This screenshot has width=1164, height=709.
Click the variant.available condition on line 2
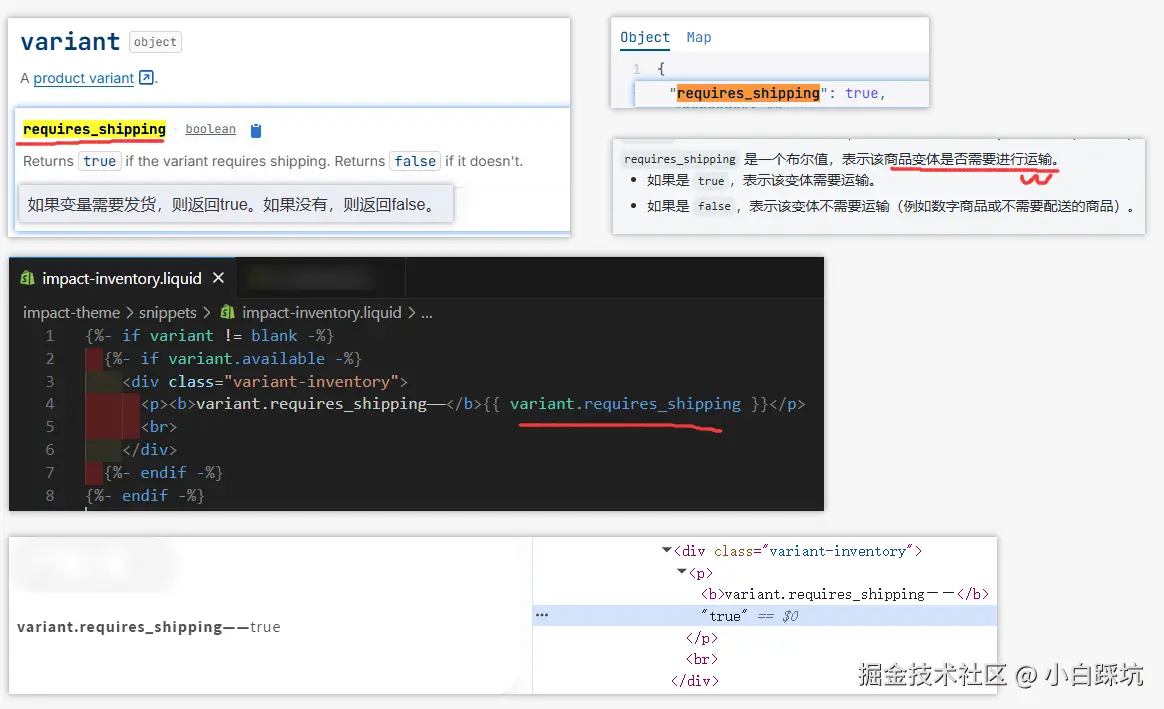point(246,359)
